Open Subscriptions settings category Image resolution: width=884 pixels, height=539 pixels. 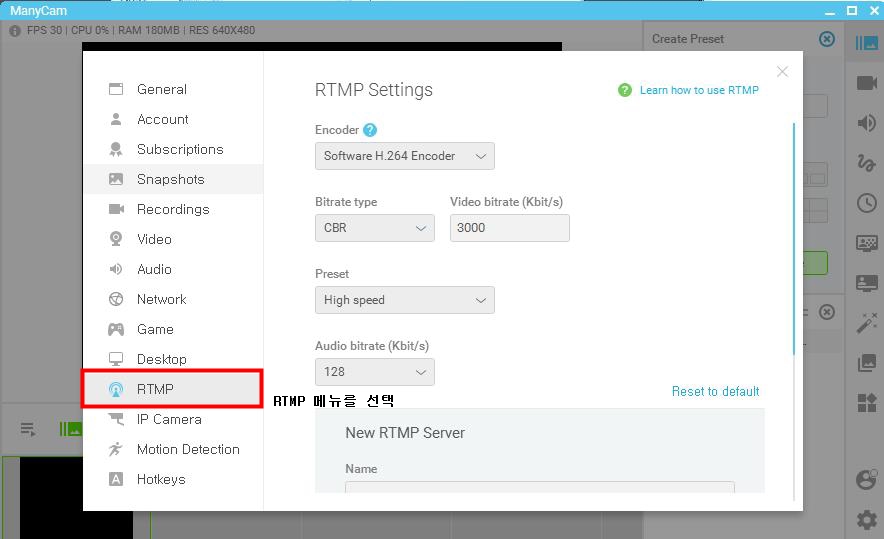[173, 149]
